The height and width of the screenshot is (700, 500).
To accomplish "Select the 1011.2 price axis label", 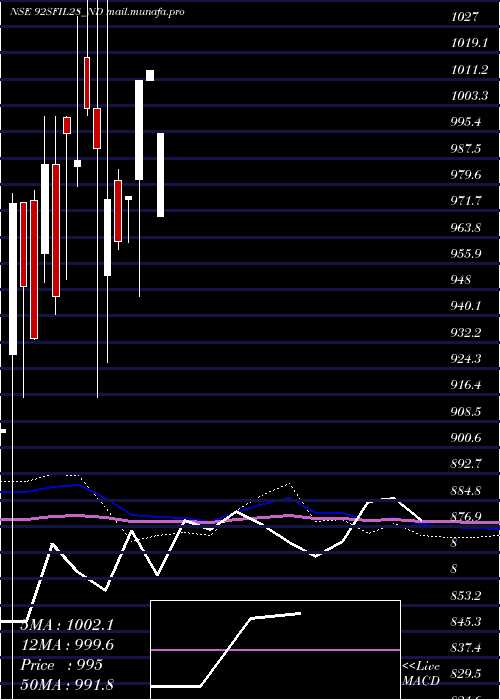I will 469,70.
